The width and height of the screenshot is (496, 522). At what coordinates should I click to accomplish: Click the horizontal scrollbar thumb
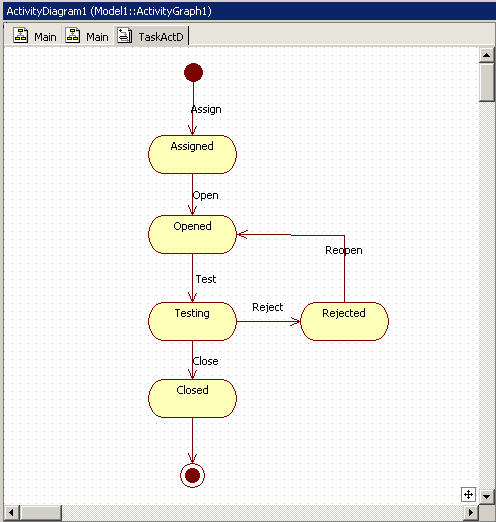pyautogui.click(x=41, y=512)
